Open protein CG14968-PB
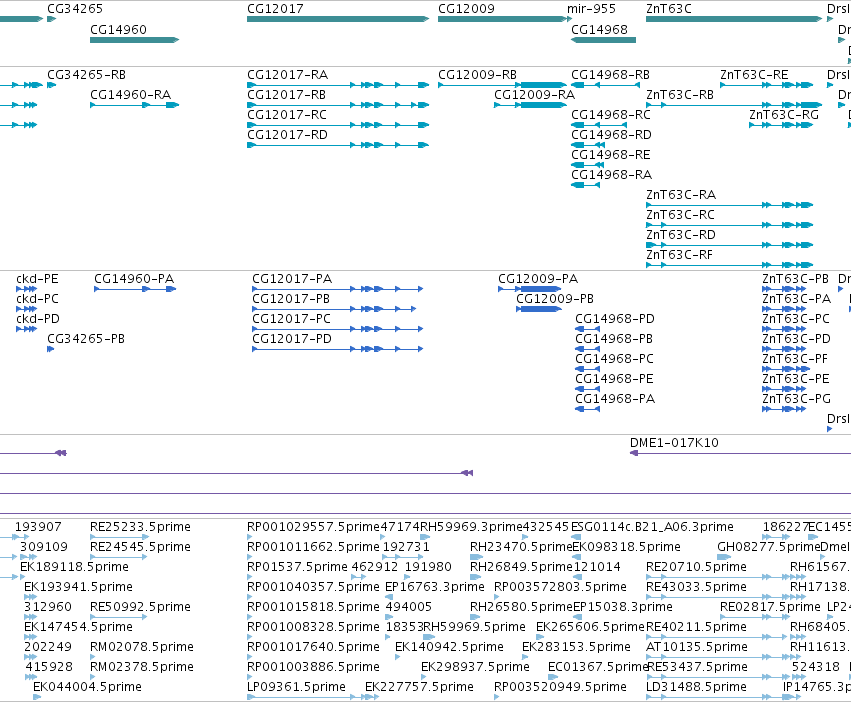Image resolution: width=851 pixels, height=702 pixels. pyautogui.click(x=614, y=339)
